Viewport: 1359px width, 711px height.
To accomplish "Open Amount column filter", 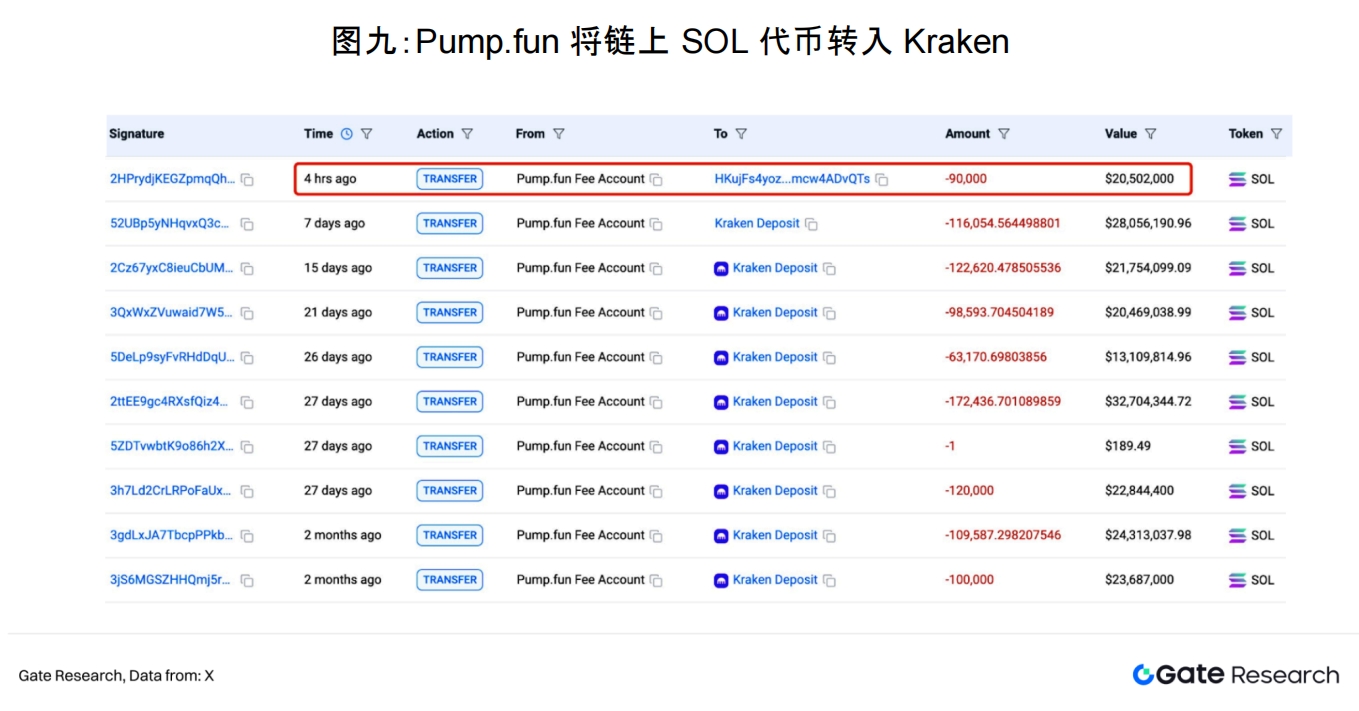I will coord(1004,134).
